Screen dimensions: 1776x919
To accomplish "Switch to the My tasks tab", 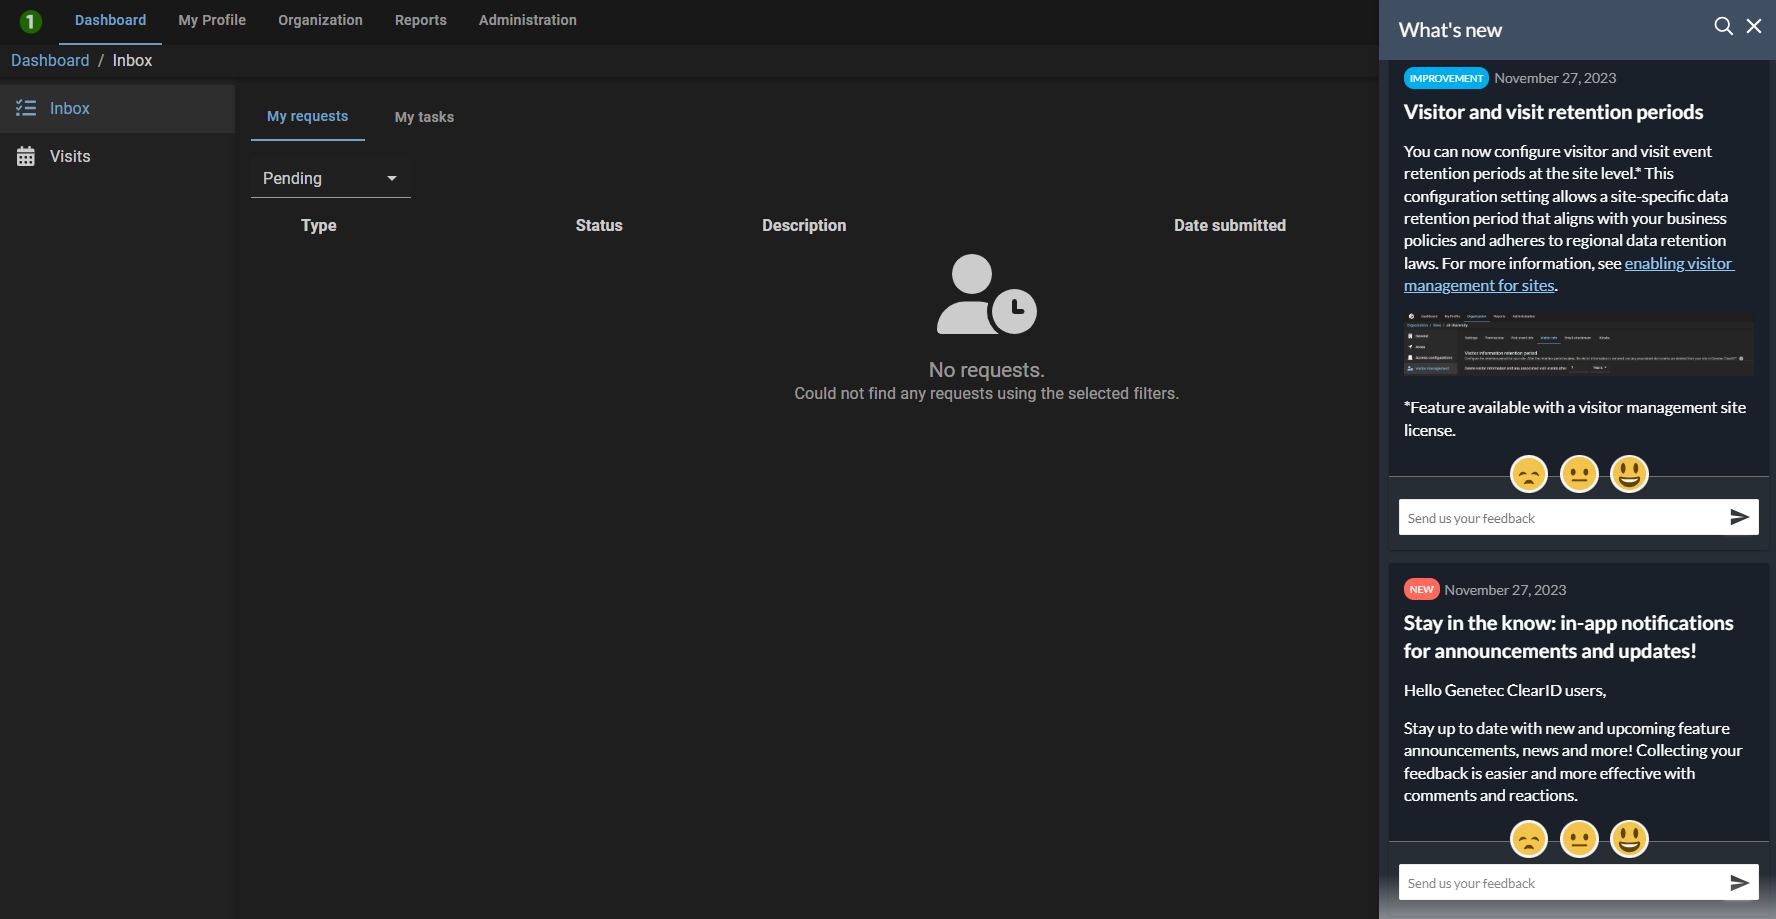I will point(424,117).
